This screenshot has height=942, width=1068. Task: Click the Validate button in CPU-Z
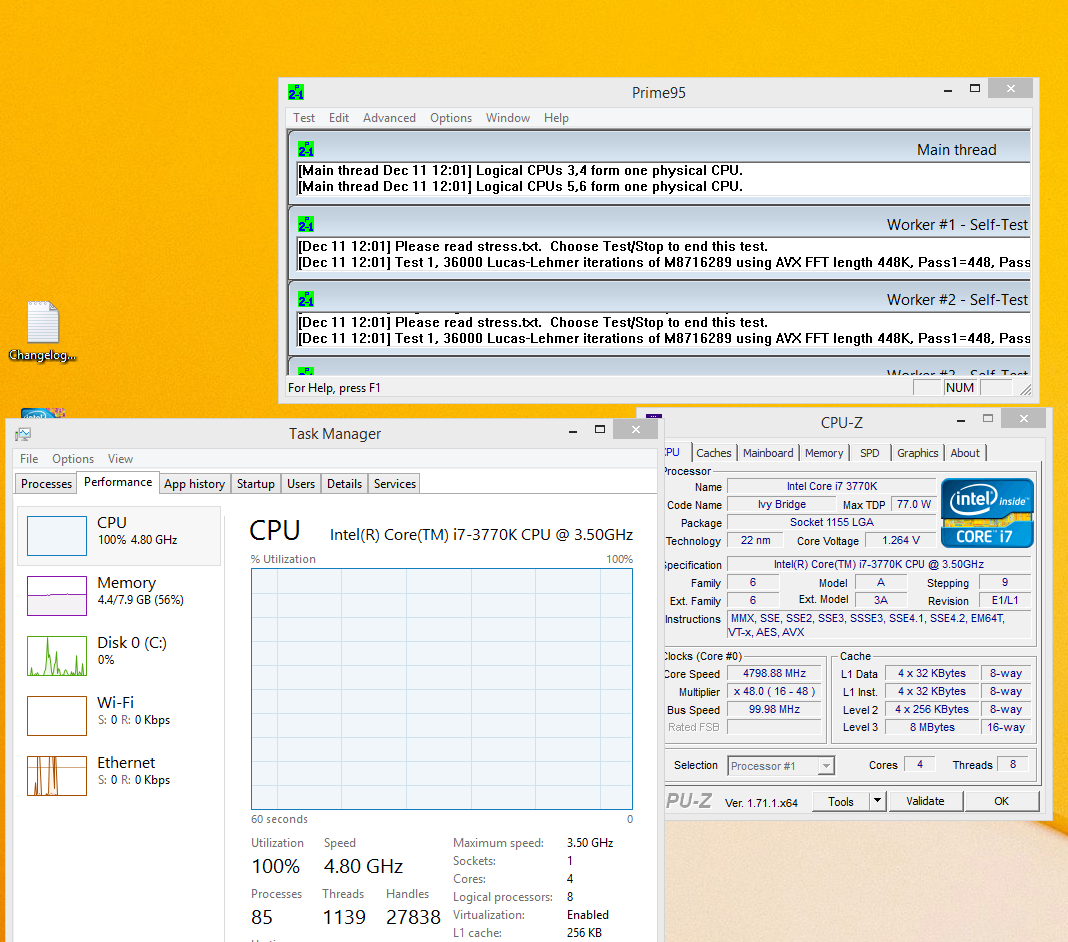[x=925, y=801]
